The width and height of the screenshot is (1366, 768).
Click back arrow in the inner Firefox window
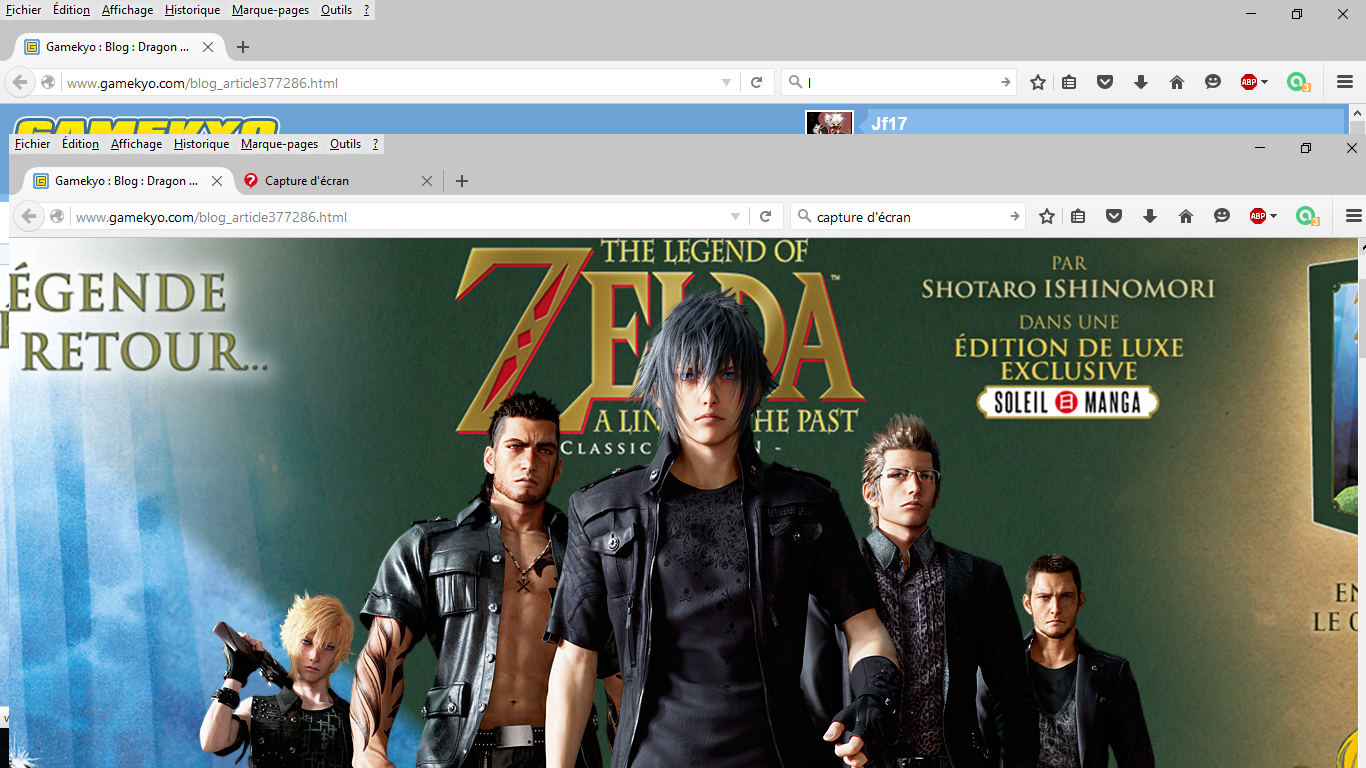[28, 216]
